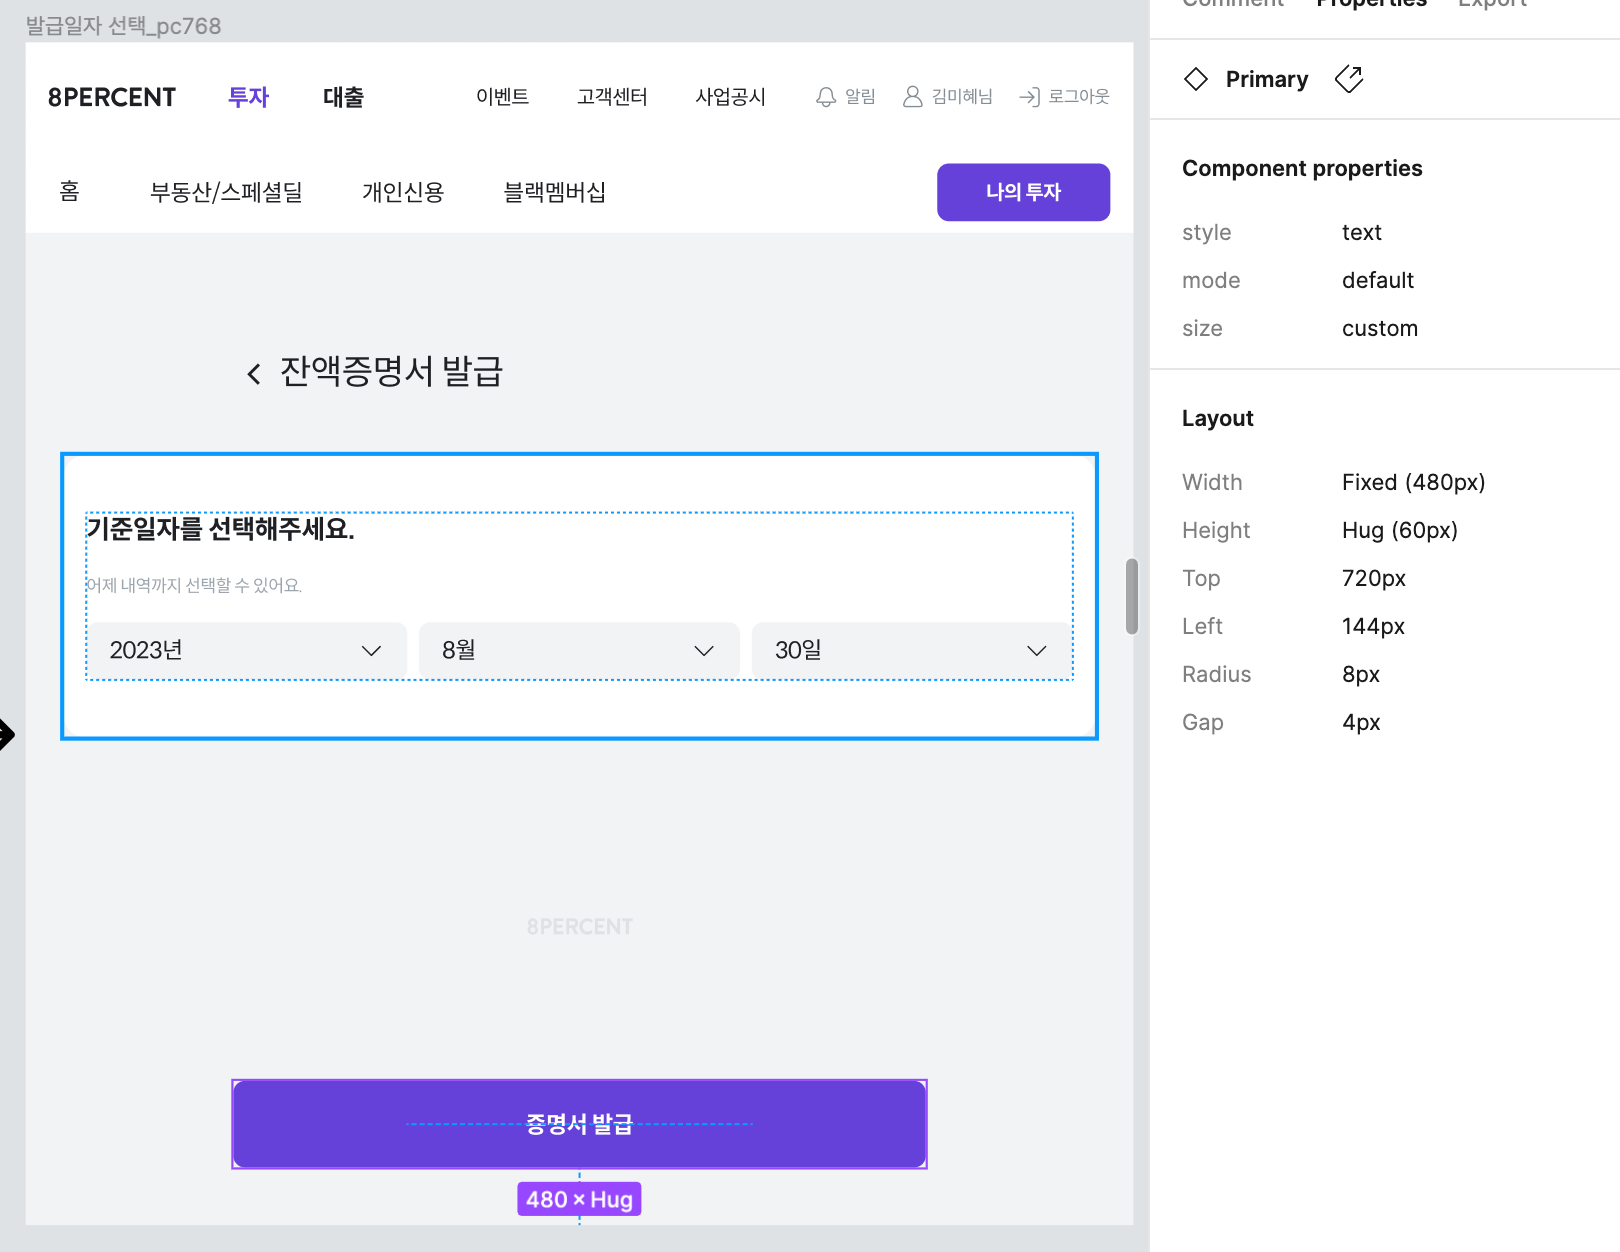This screenshot has width=1620, height=1252.
Task: Switch to the 부동산/스페셜딜 tab
Action: (226, 192)
